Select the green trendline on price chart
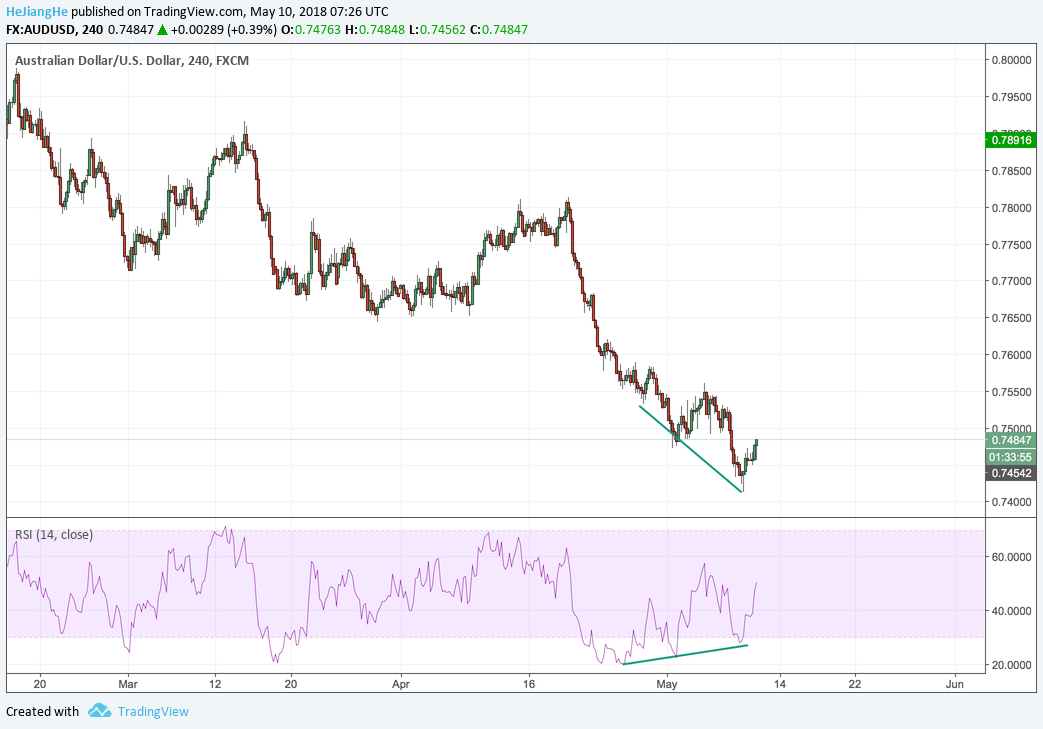Screen dimensions: 1043x729 [690, 449]
